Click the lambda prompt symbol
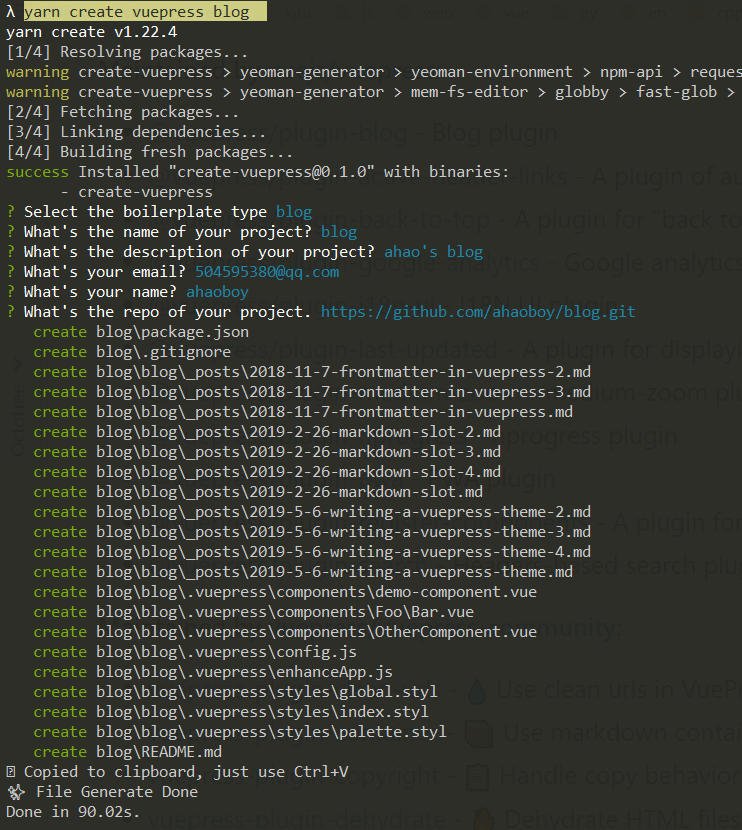 click(11, 12)
